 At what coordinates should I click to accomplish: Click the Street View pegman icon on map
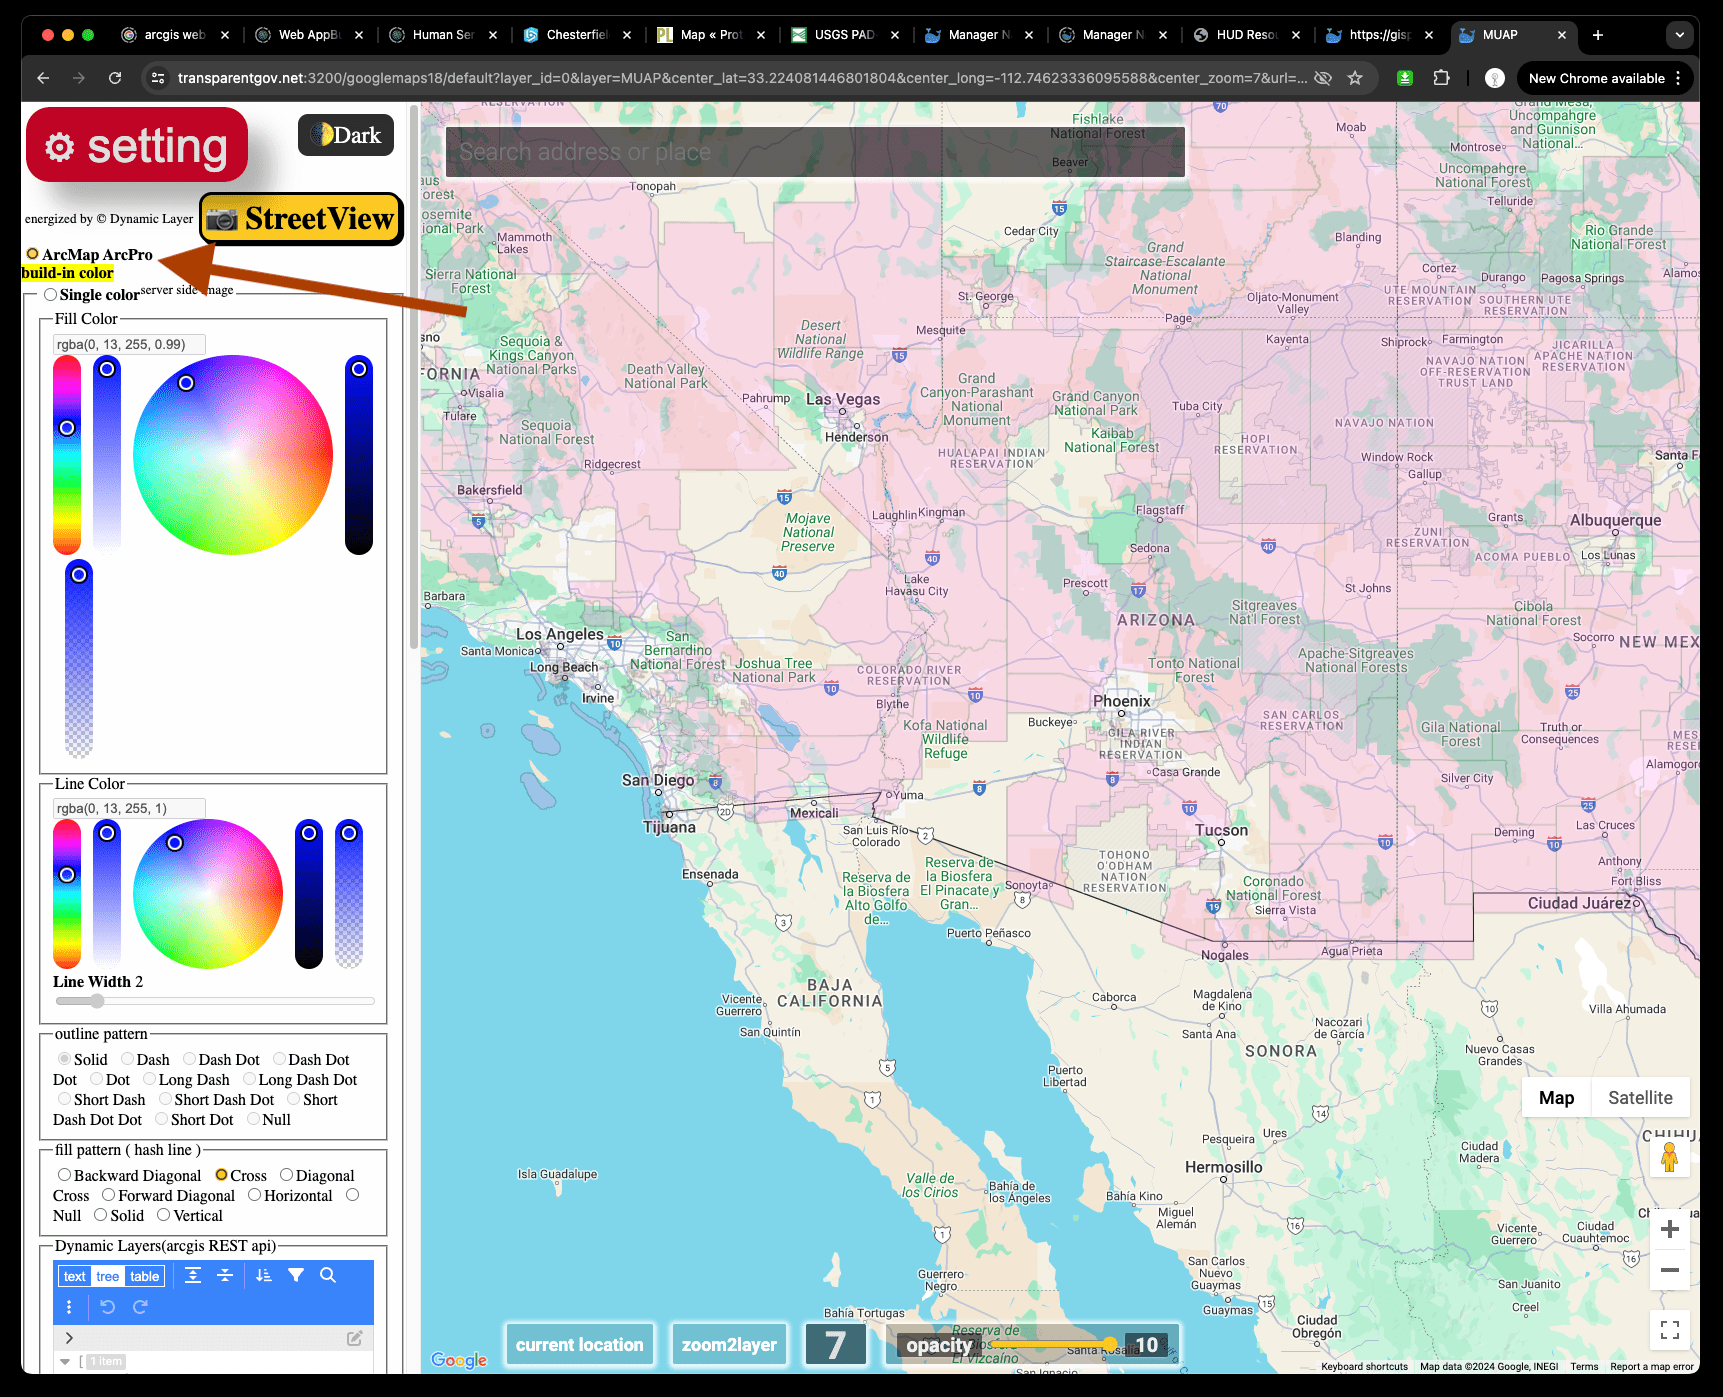point(1669,1158)
